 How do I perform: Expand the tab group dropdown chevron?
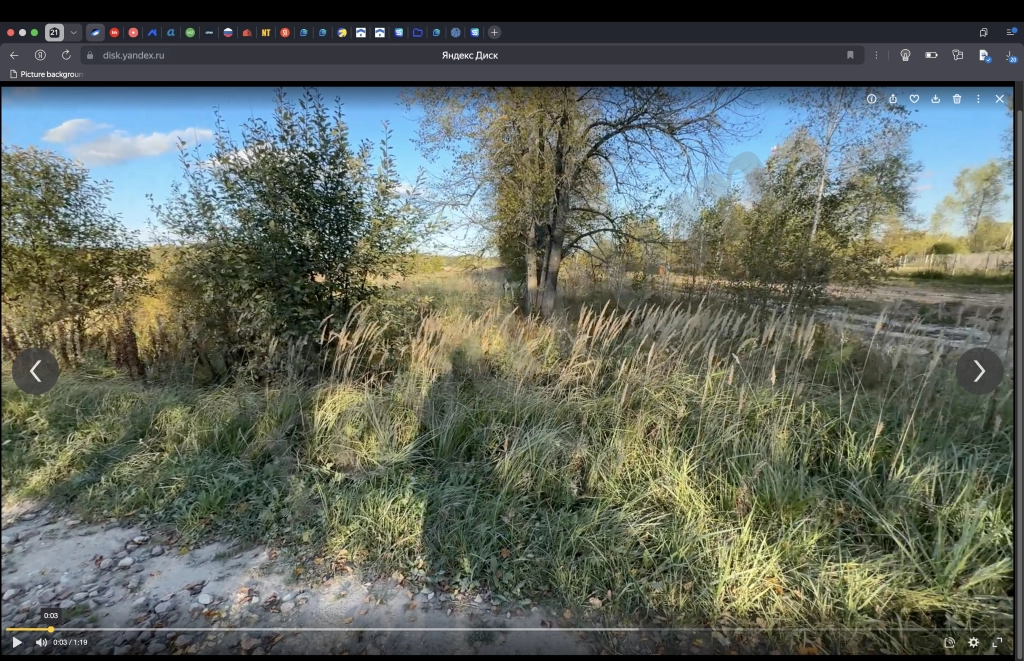click(x=74, y=32)
